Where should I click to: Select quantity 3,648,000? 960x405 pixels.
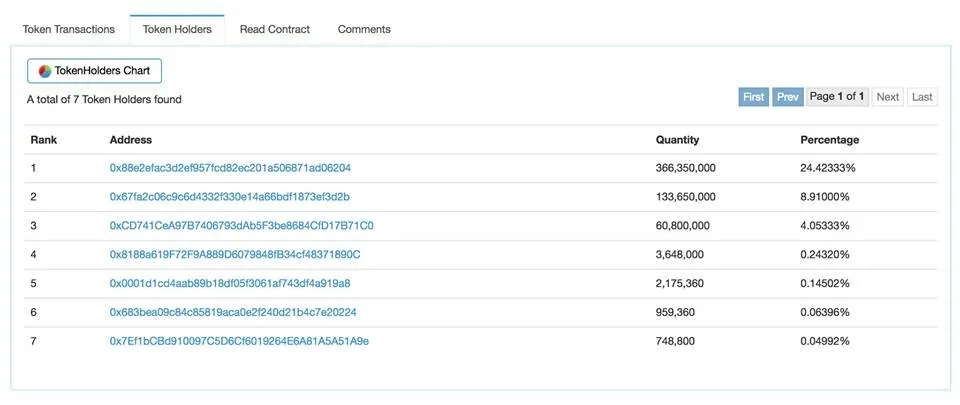click(x=680, y=255)
